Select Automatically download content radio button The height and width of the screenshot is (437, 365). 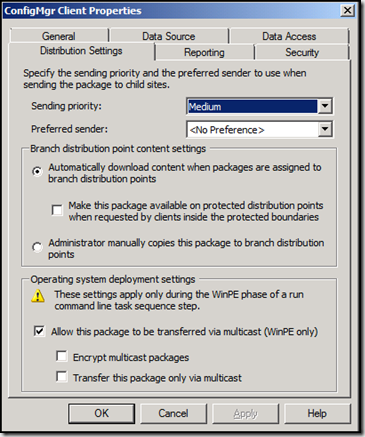point(37,171)
